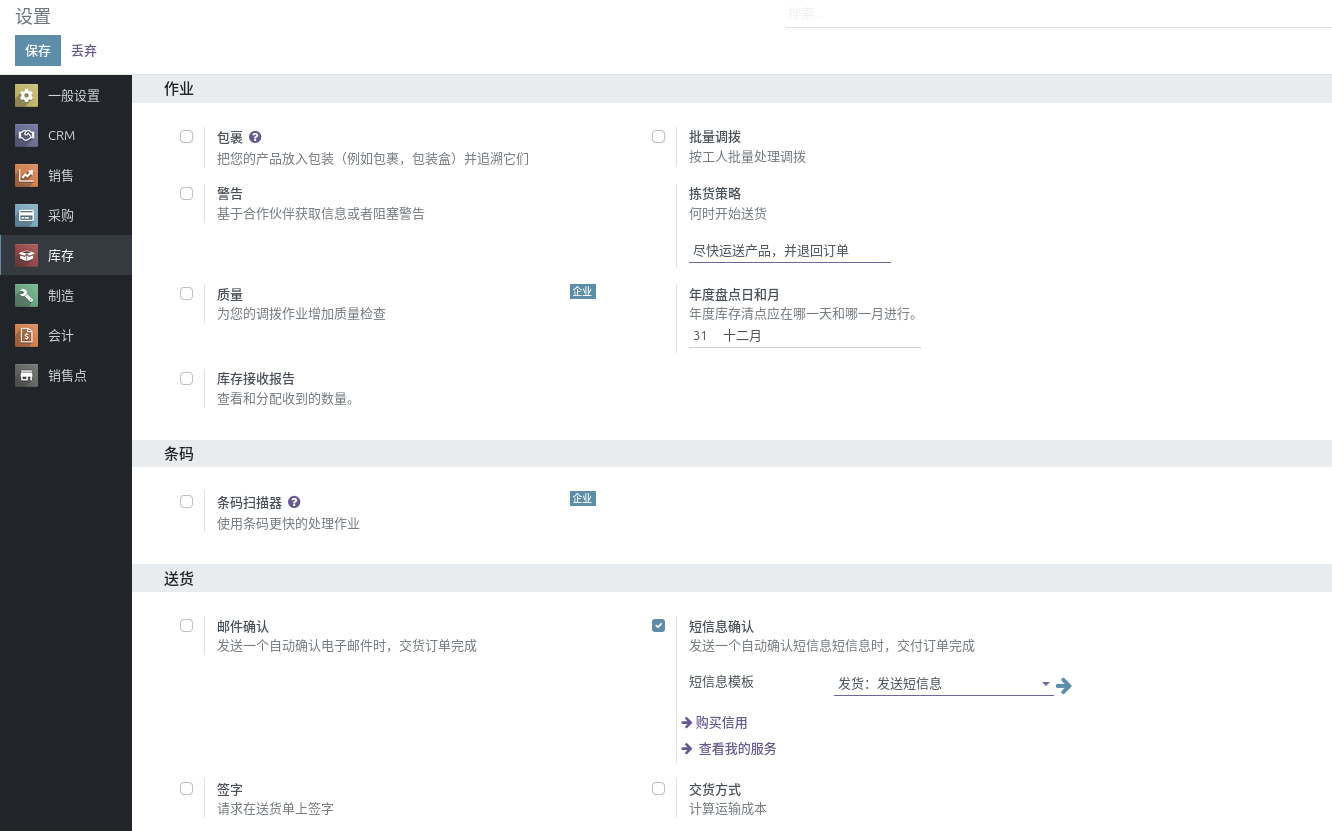Image resolution: width=1332 pixels, height=831 pixels.
Task: Click the 拣货策略 label
Action: 715,194
